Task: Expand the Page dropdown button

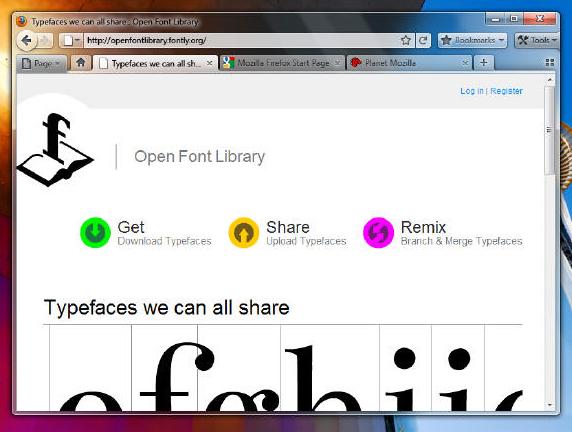Action: click(42, 63)
